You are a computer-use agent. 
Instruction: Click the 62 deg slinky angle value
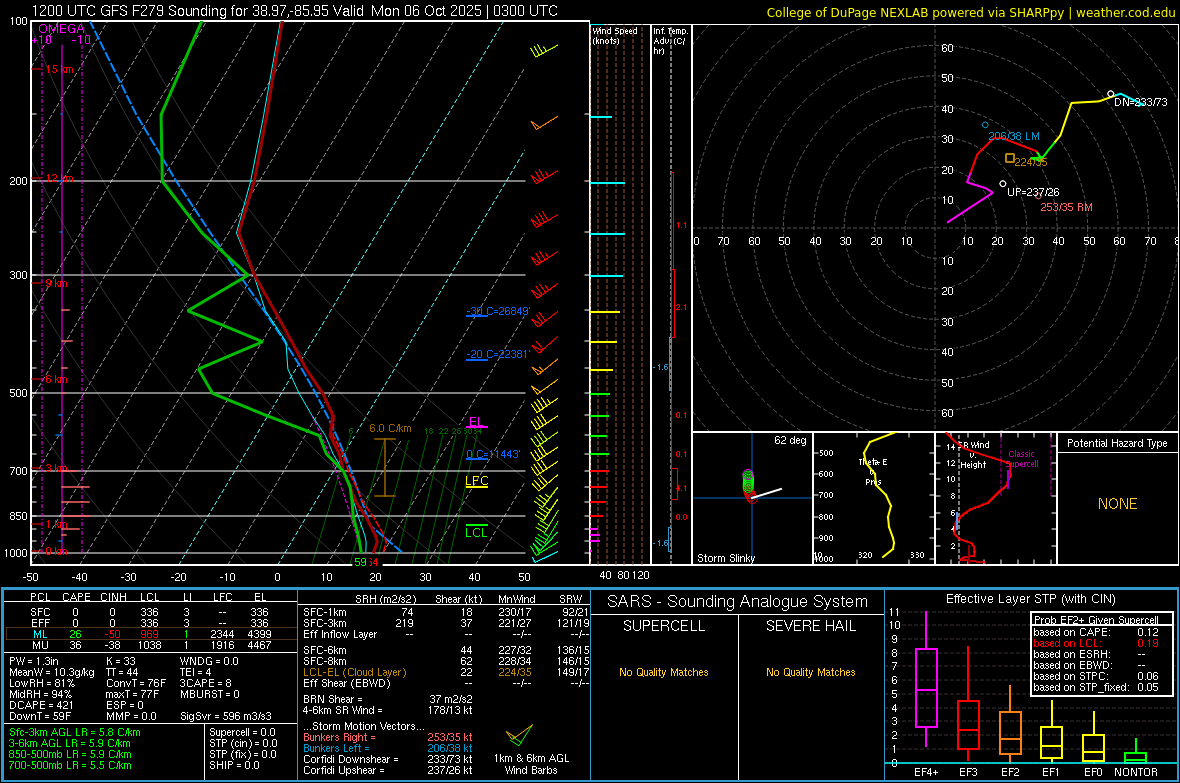click(x=790, y=440)
